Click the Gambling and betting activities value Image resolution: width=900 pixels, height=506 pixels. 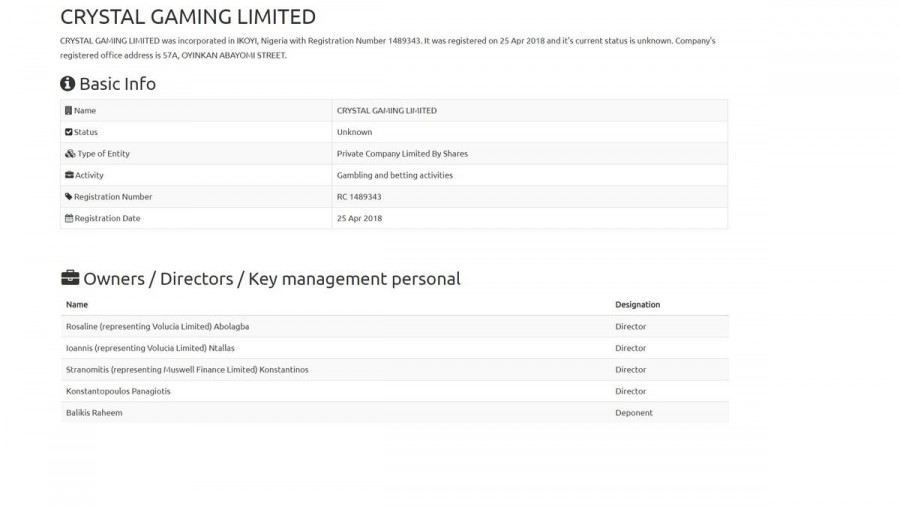coord(395,175)
